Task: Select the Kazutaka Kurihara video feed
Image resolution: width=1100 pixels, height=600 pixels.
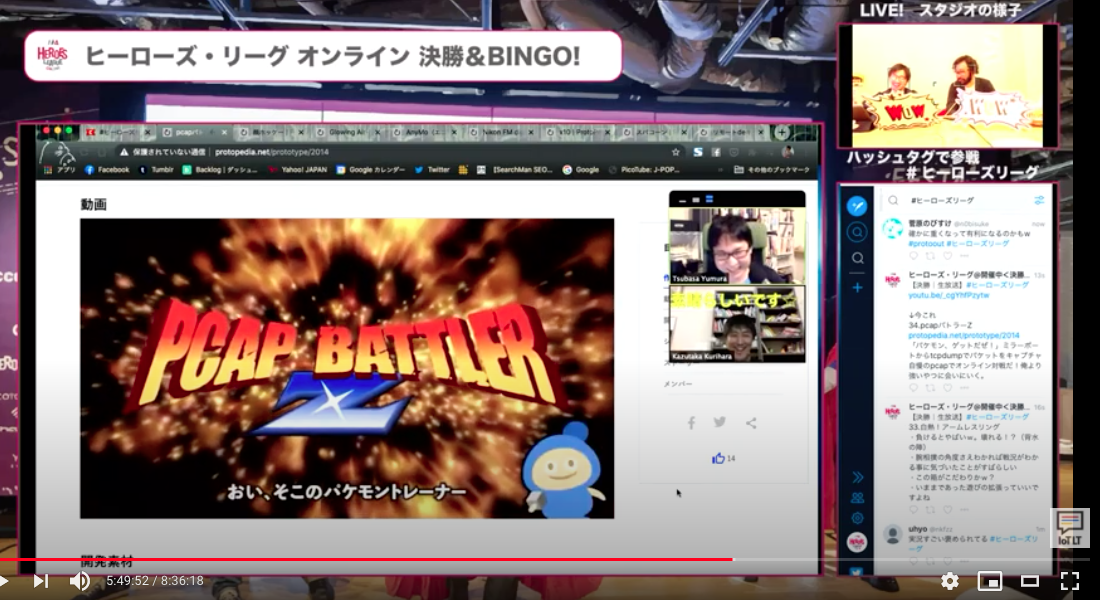Action: 737,324
